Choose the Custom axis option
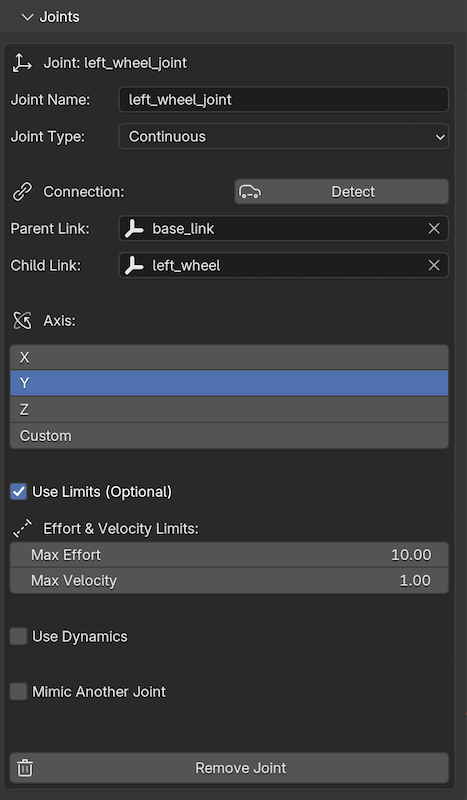Viewport: 467px width, 800px height. tap(229, 436)
